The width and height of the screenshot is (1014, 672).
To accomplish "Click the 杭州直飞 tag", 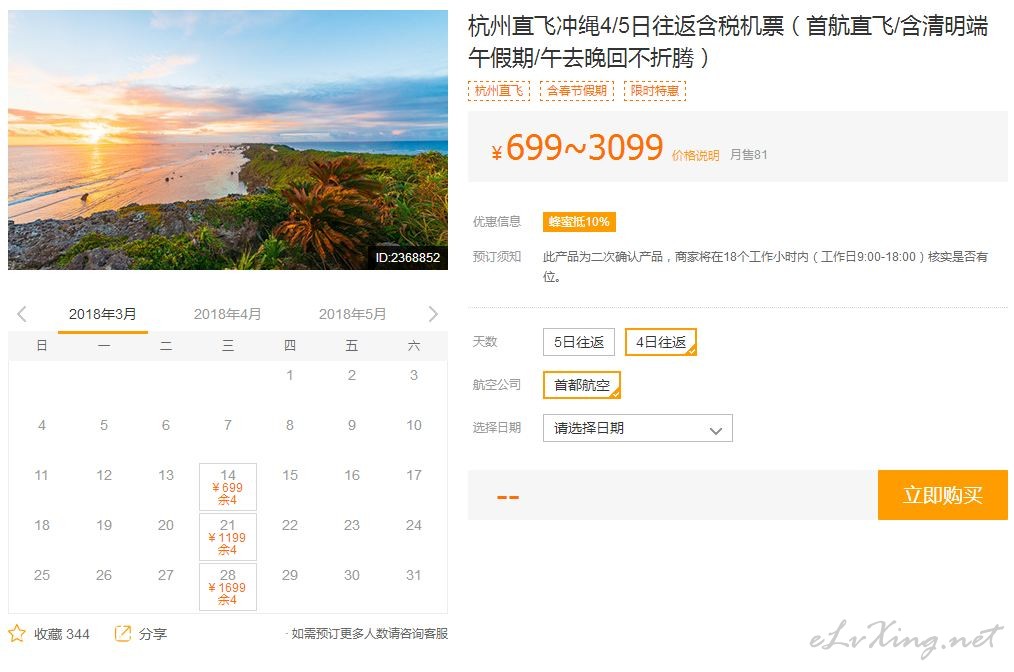I will (499, 91).
